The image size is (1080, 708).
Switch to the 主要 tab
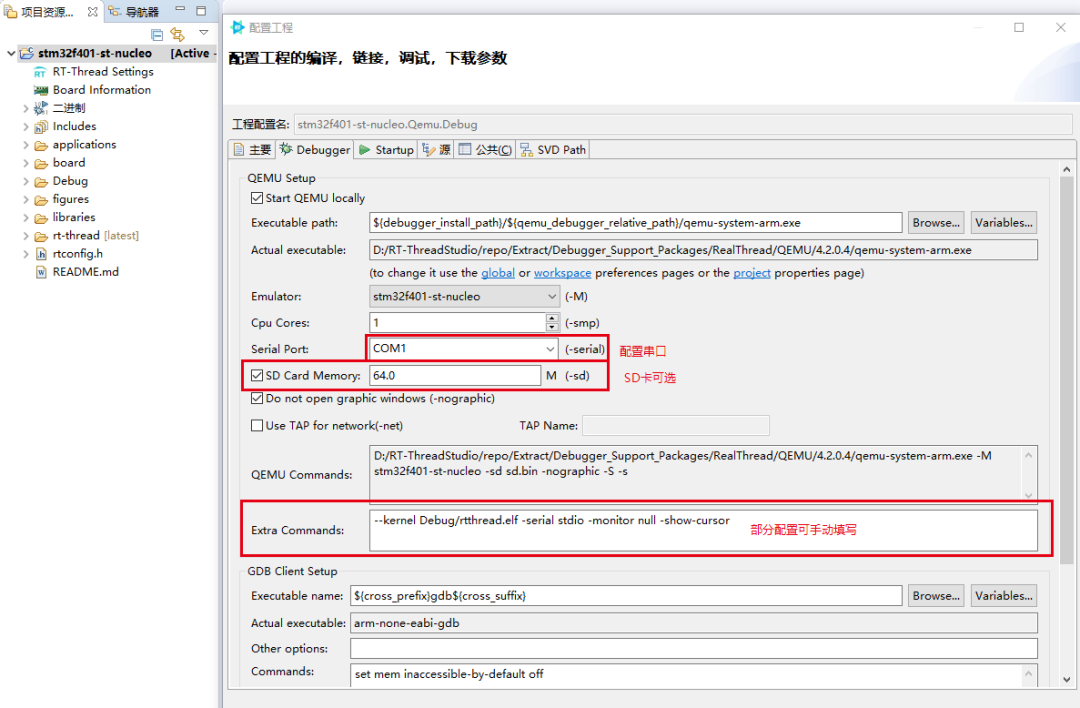[252, 149]
